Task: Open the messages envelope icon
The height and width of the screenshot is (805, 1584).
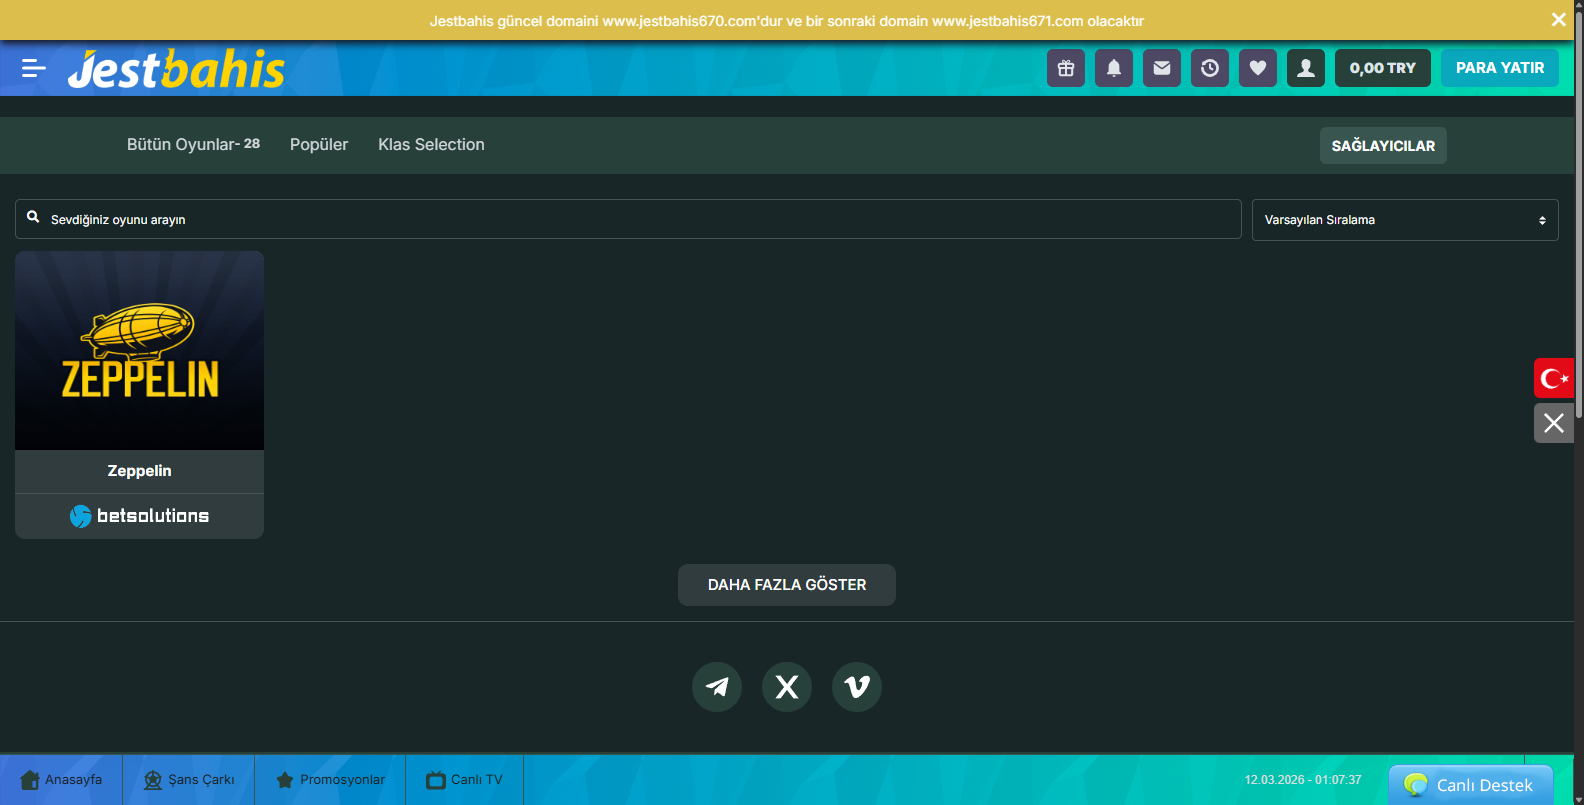Action: 1162,68
